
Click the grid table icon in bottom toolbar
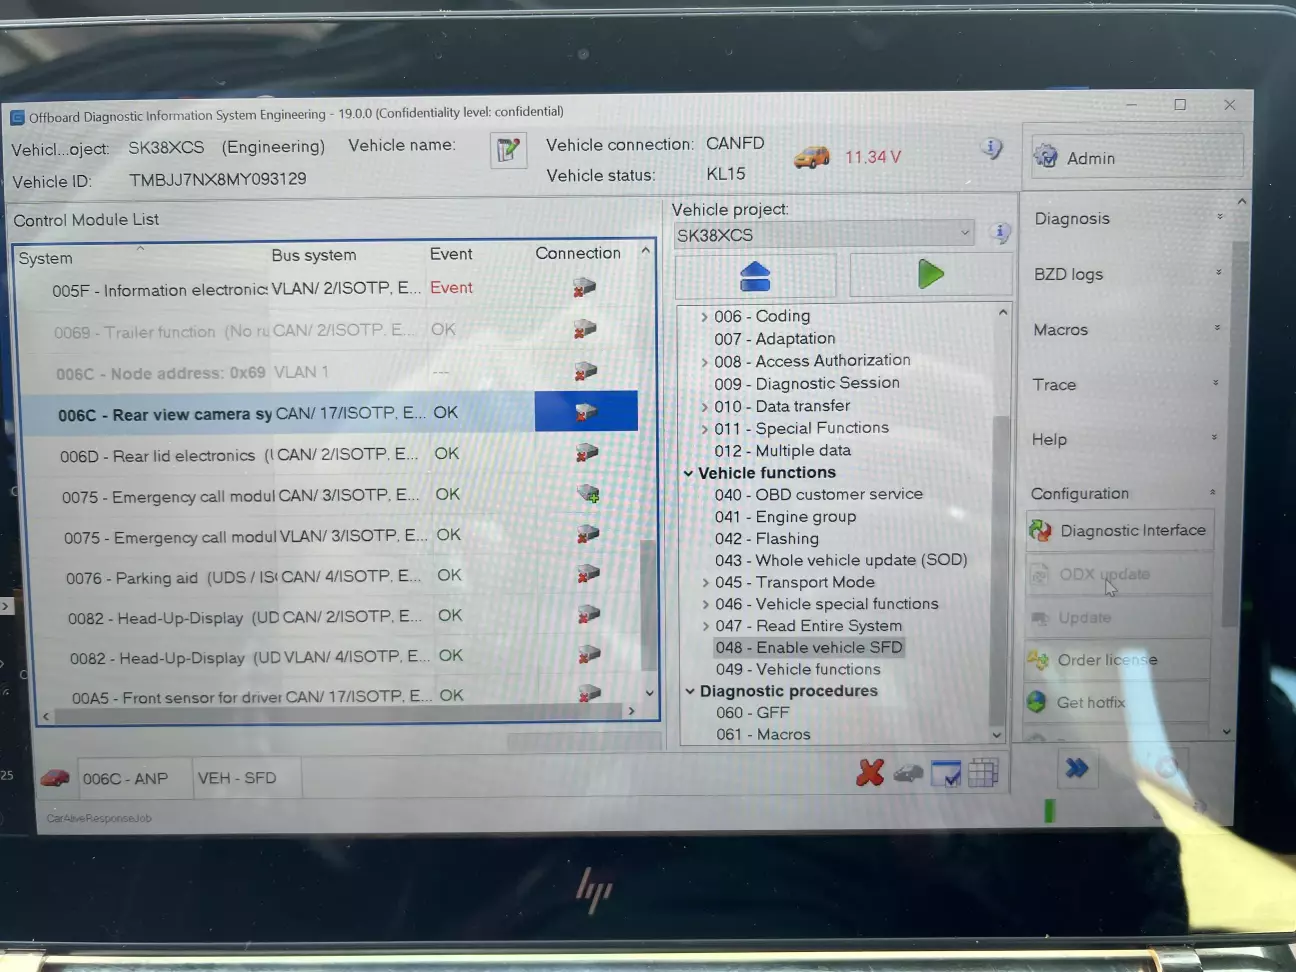[983, 773]
